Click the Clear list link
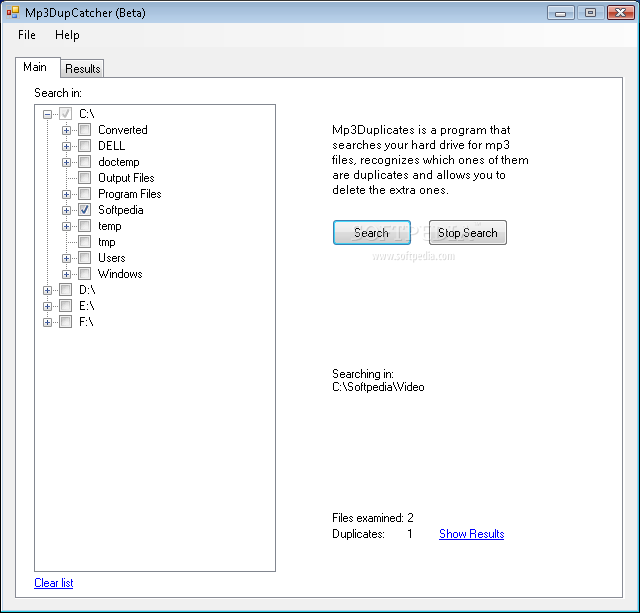Image resolution: width=640 pixels, height=613 pixels. [53, 583]
